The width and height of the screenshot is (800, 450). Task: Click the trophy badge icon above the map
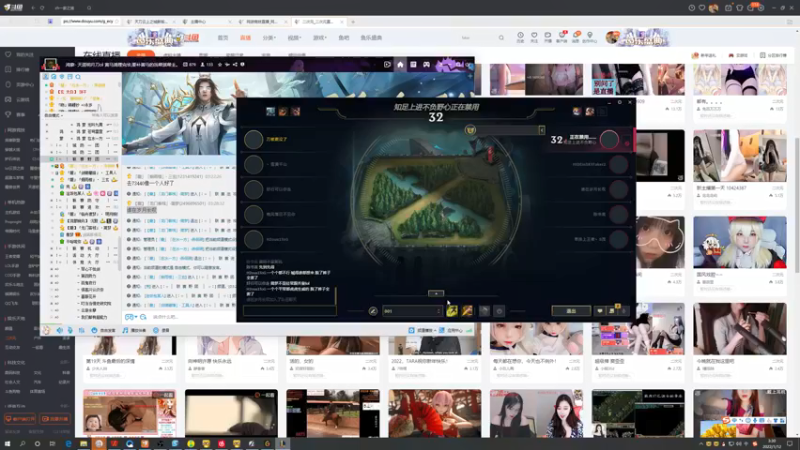(470, 130)
